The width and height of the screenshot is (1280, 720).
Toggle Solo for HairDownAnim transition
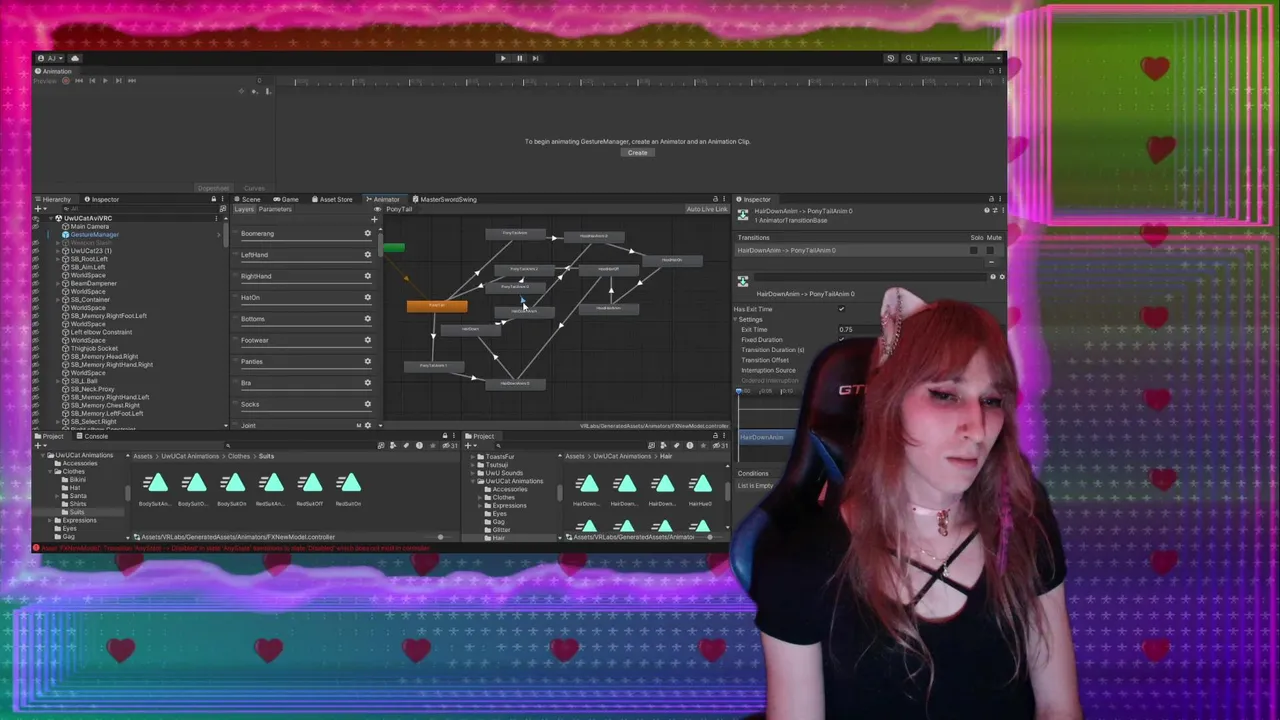coord(974,250)
